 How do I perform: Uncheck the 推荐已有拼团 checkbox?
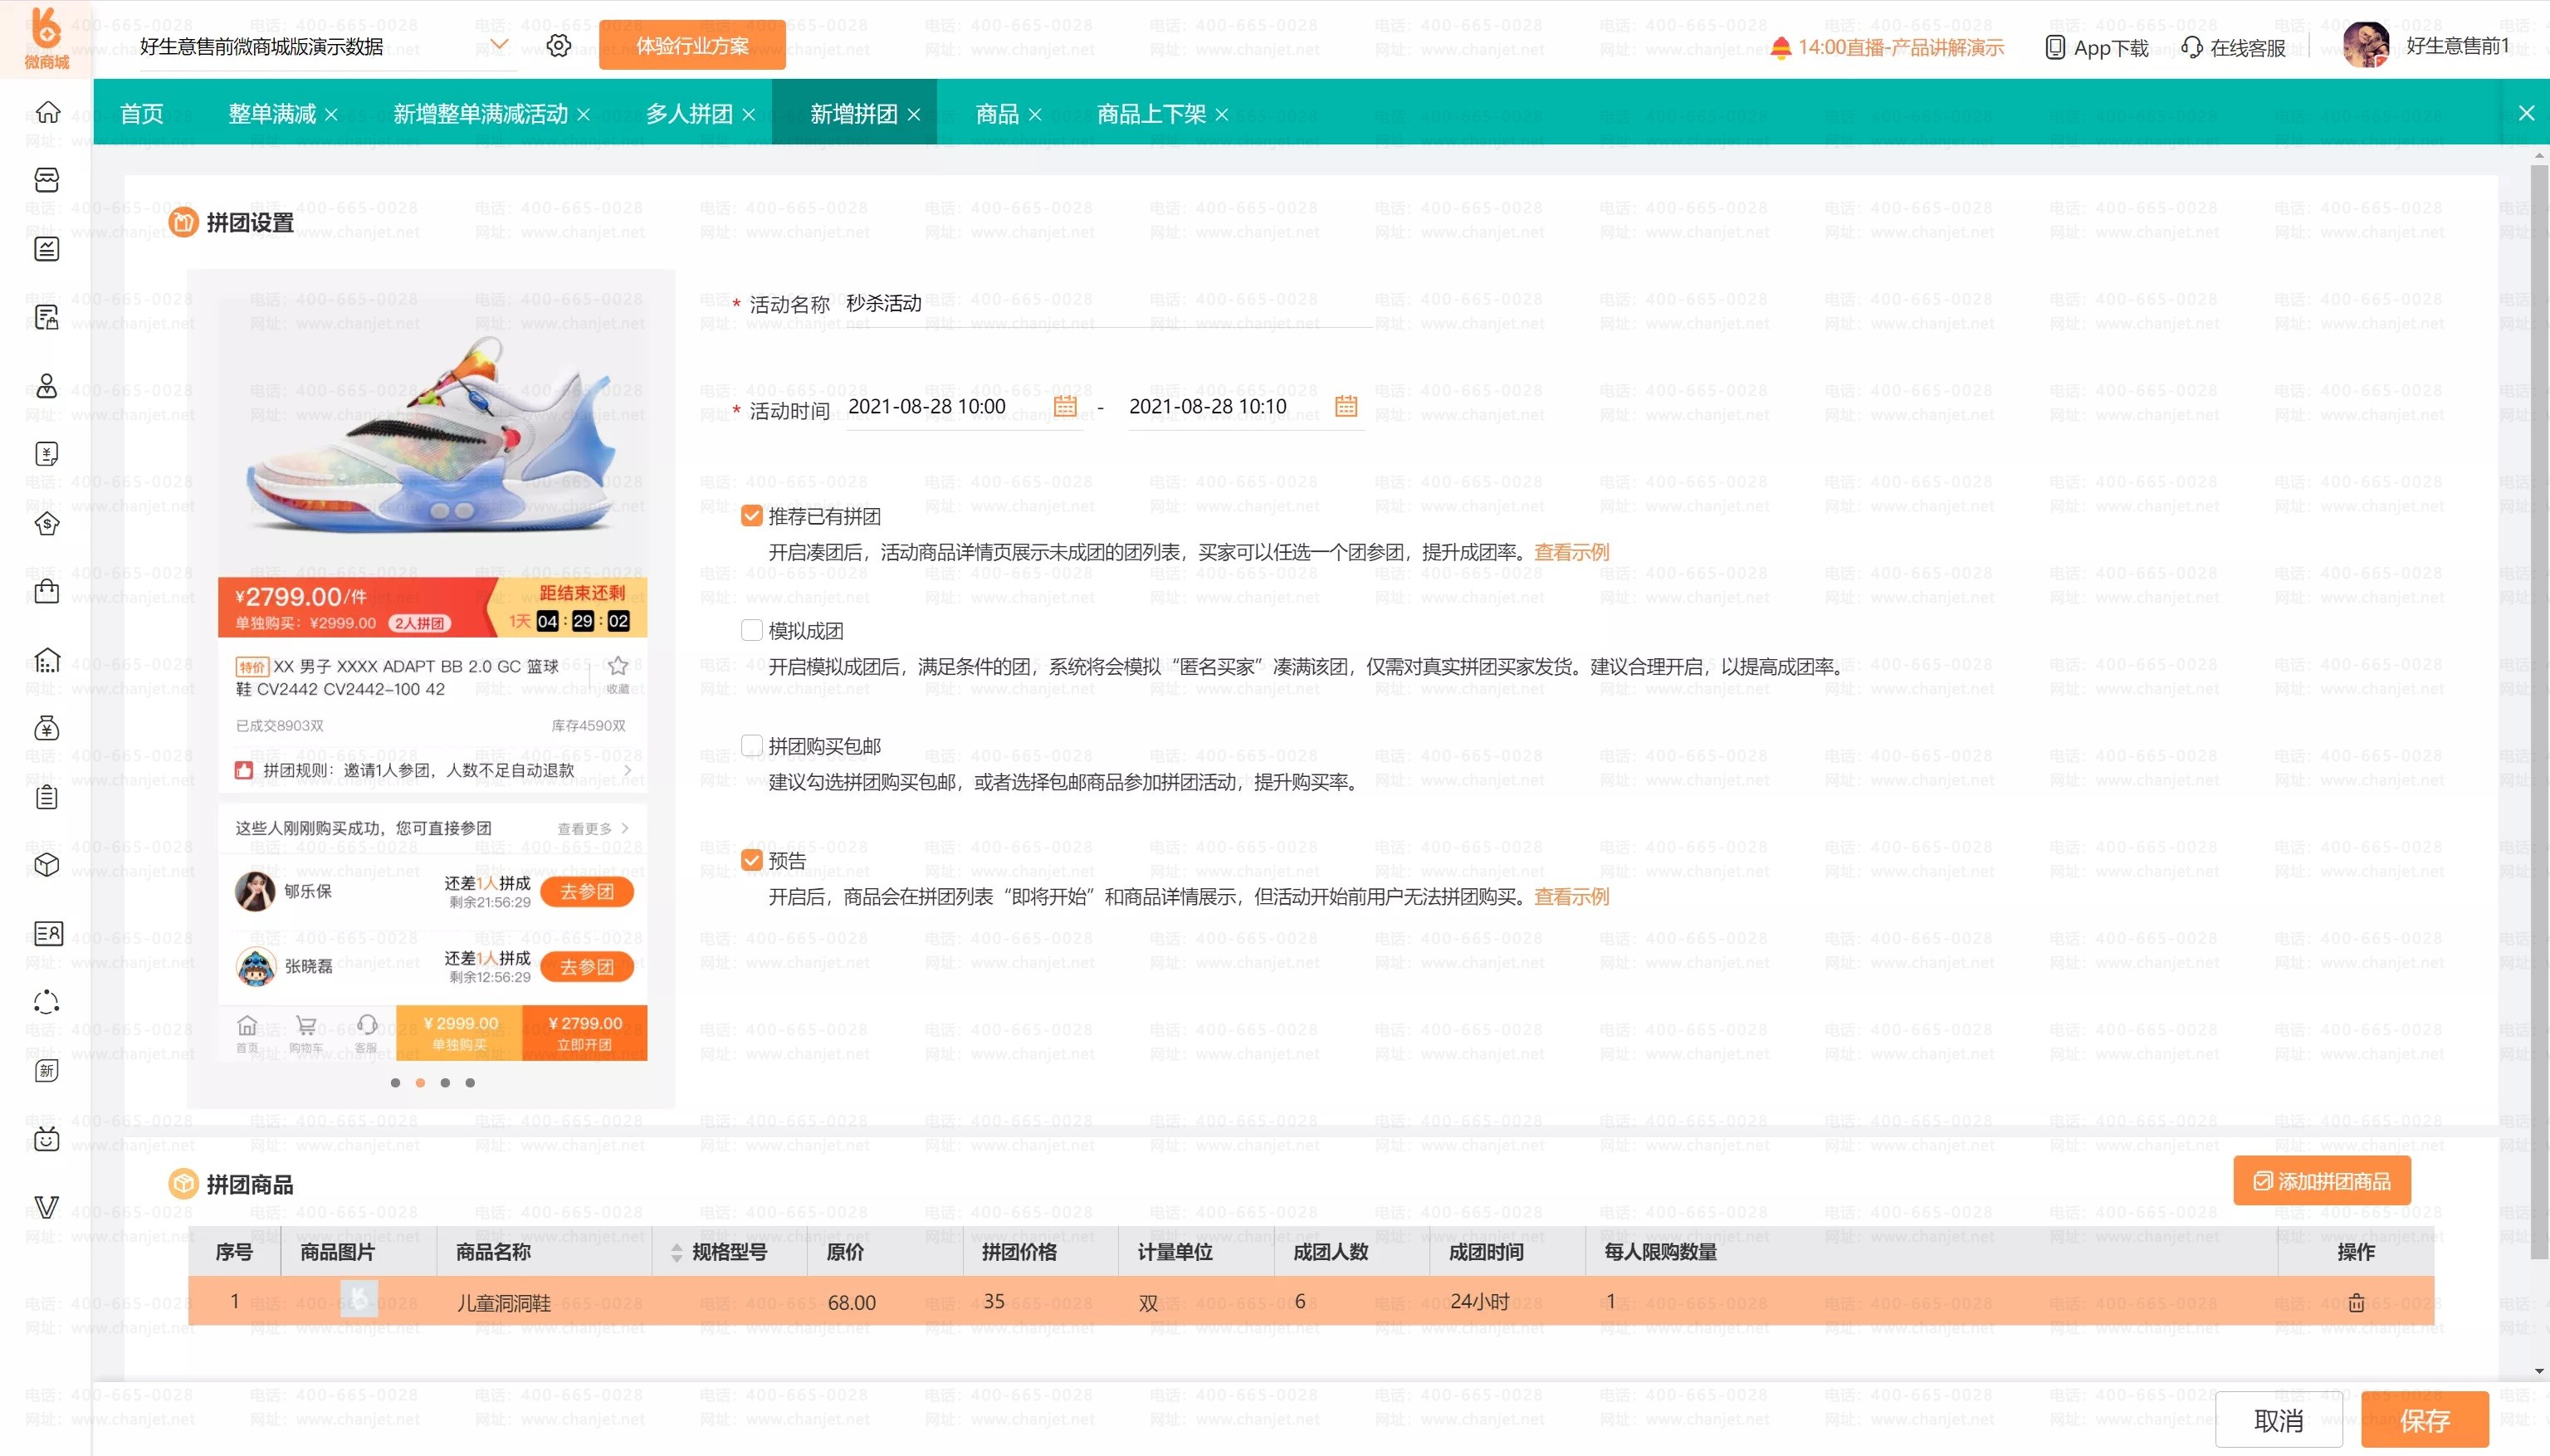tap(752, 516)
